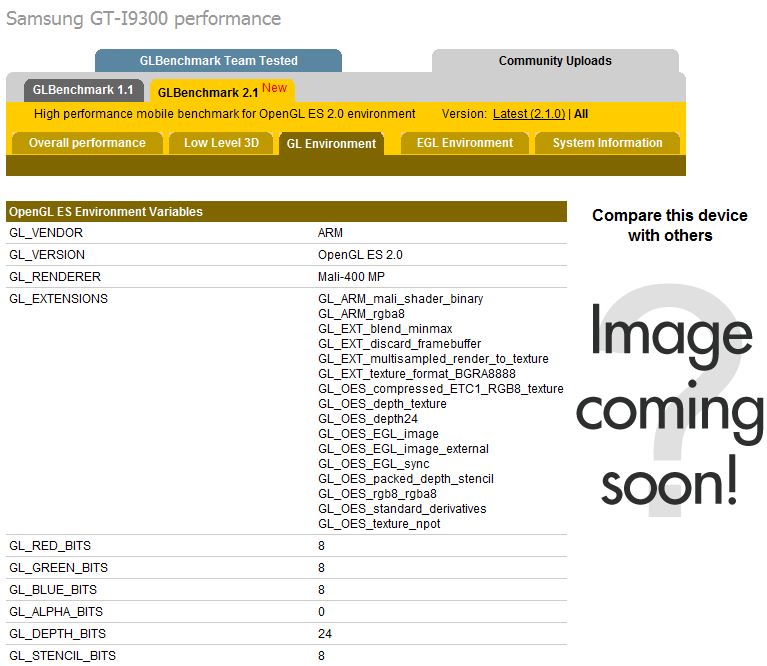Select the GL_ALPHA_BITS row label
Image resolution: width=767 pixels, height=666 pixels.
pos(56,612)
